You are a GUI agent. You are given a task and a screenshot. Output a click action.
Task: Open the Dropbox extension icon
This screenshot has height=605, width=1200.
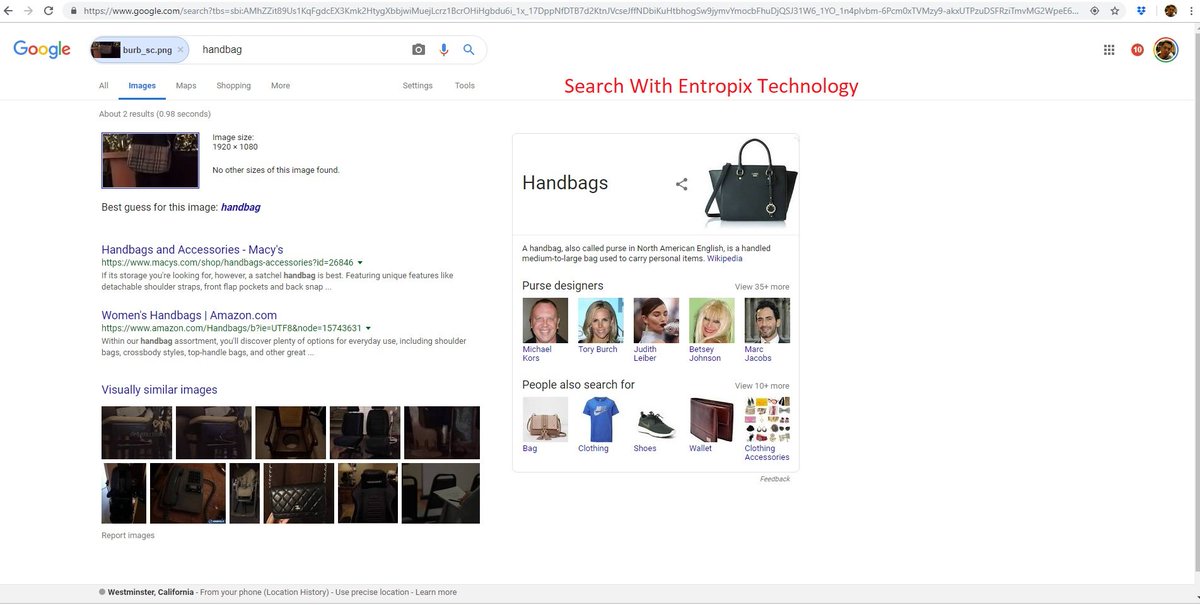tap(1141, 10)
